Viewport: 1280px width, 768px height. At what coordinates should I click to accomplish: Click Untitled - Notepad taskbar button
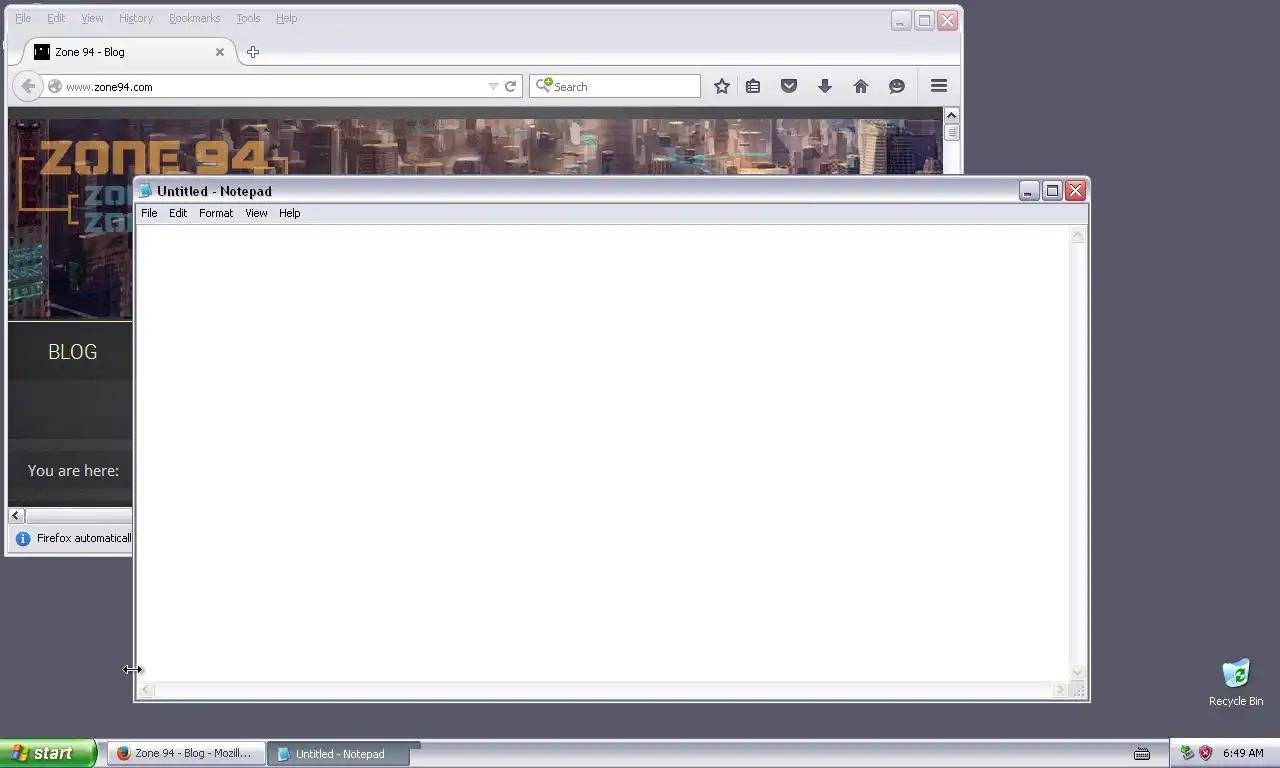tap(340, 754)
